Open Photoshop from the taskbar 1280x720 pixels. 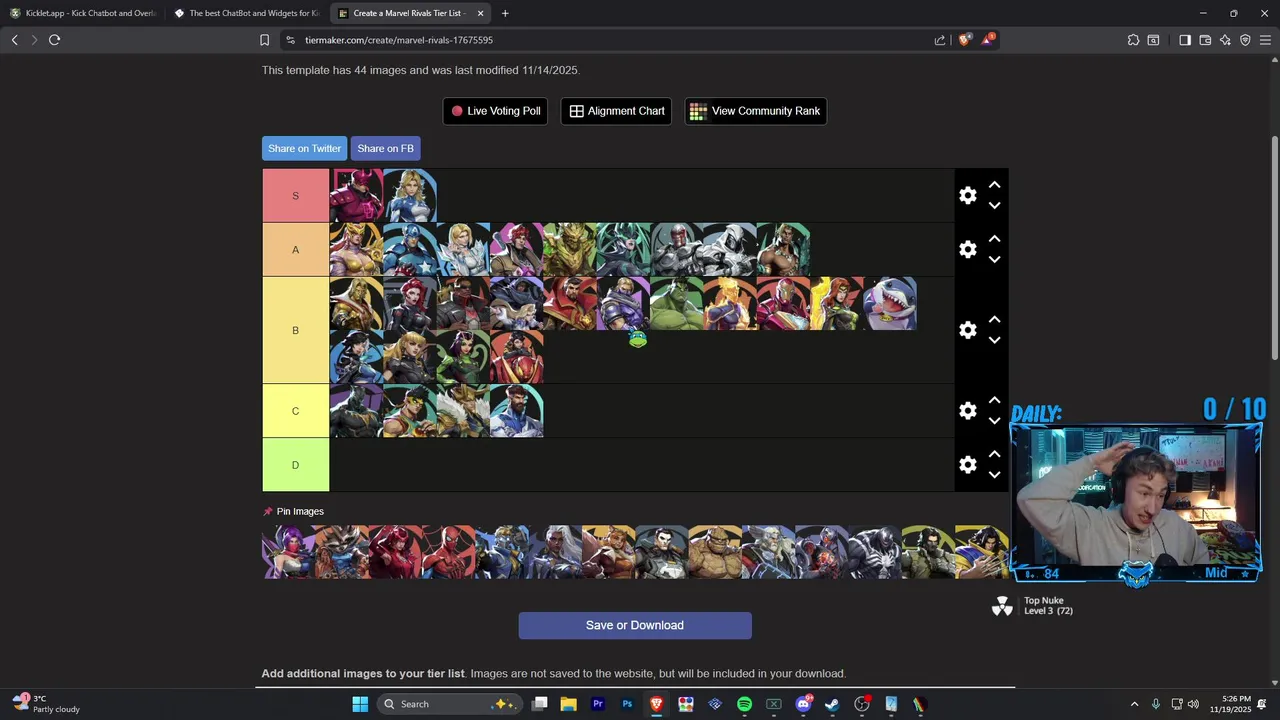click(x=627, y=704)
